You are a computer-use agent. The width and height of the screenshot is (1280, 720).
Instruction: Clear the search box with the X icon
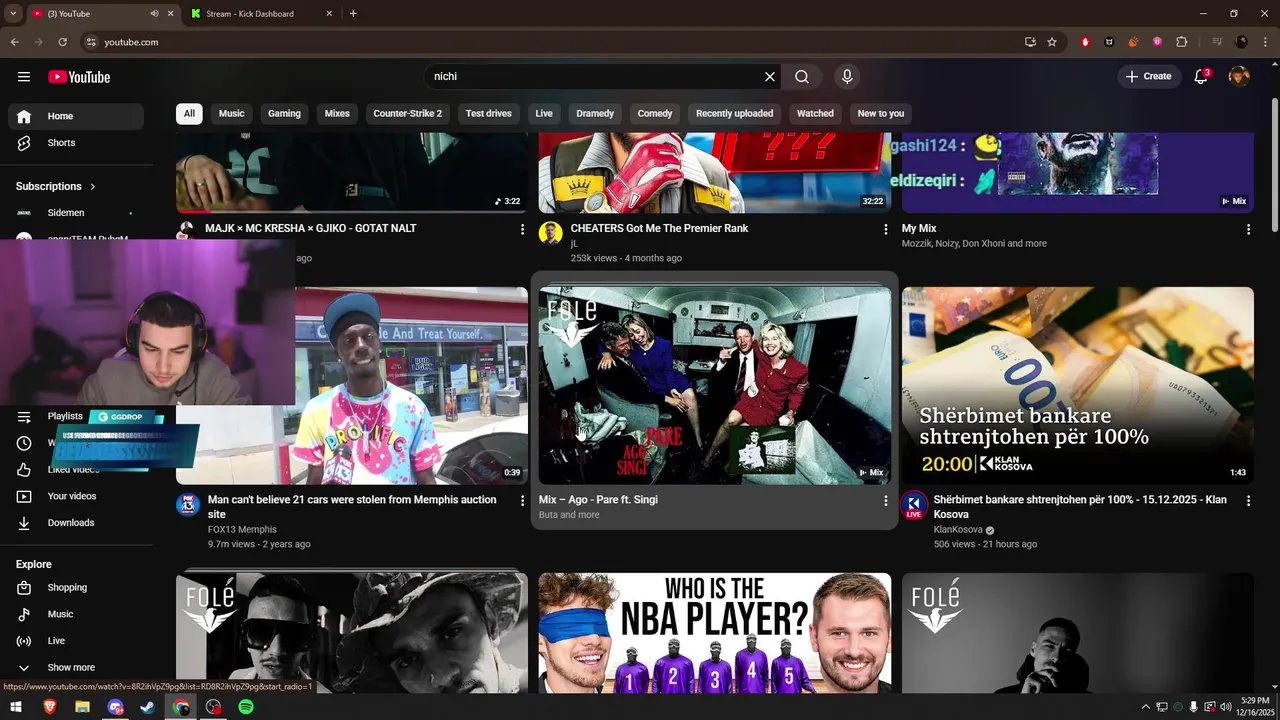pos(770,77)
